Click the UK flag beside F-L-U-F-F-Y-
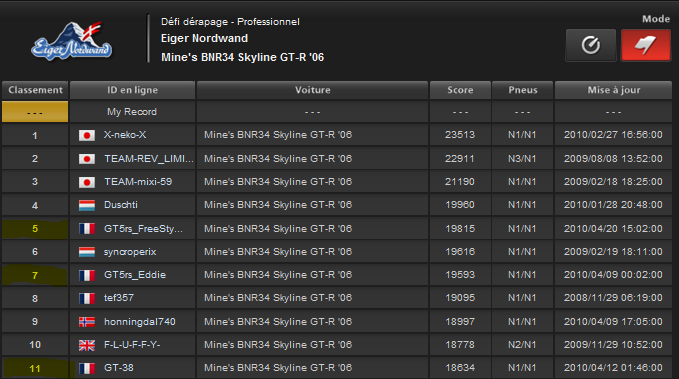 pyautogui.click(x=87, y=345)
